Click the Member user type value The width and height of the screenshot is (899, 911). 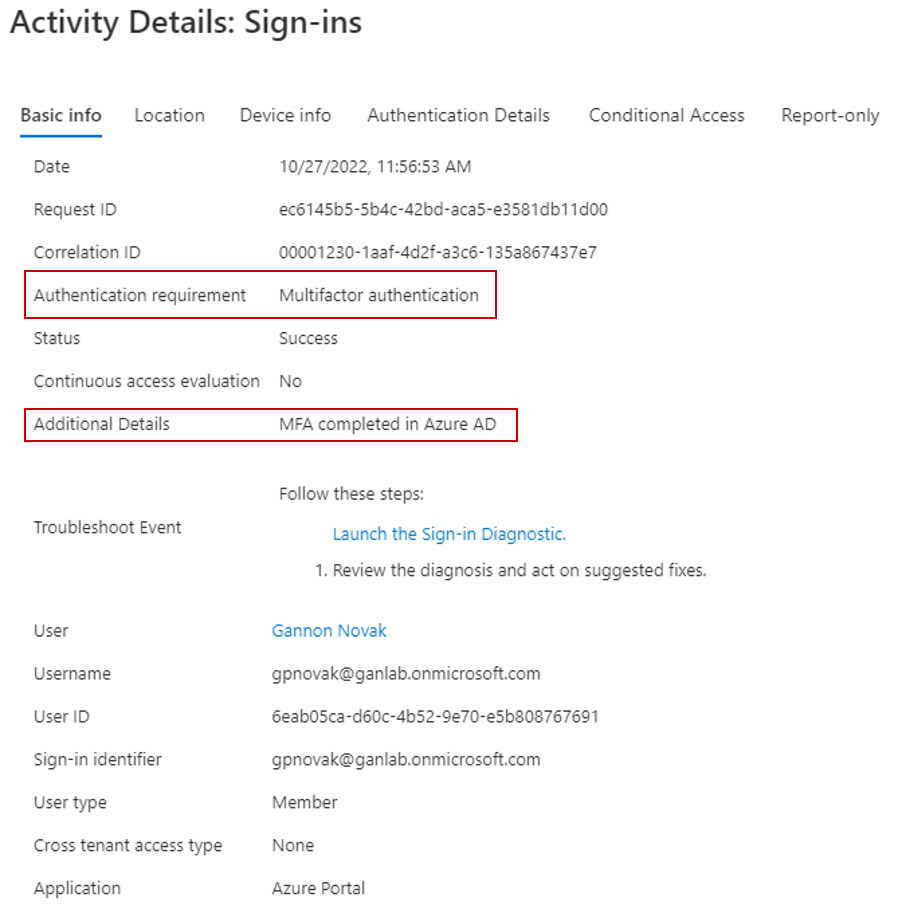(x=304, y=803)
